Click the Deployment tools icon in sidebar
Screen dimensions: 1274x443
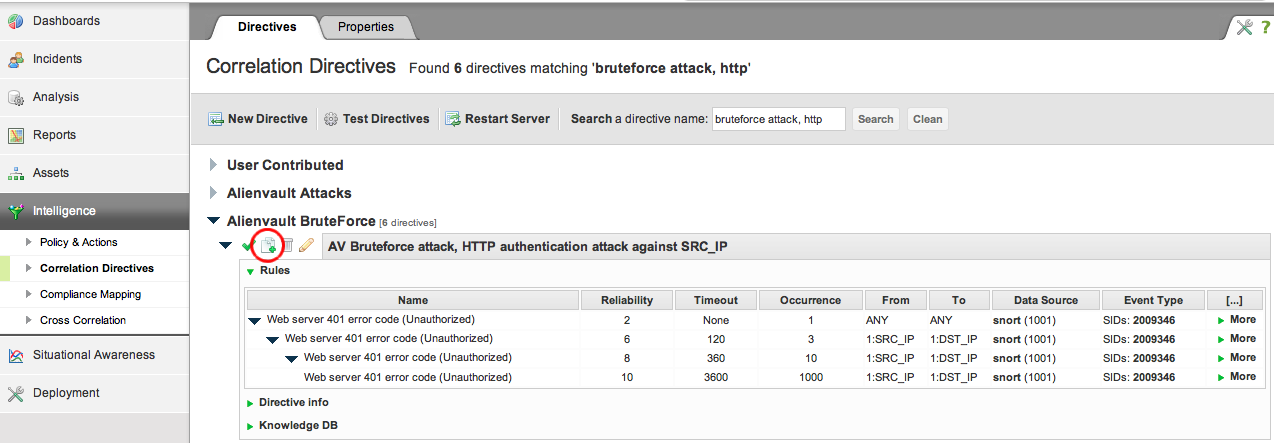[x=16, y=393]
